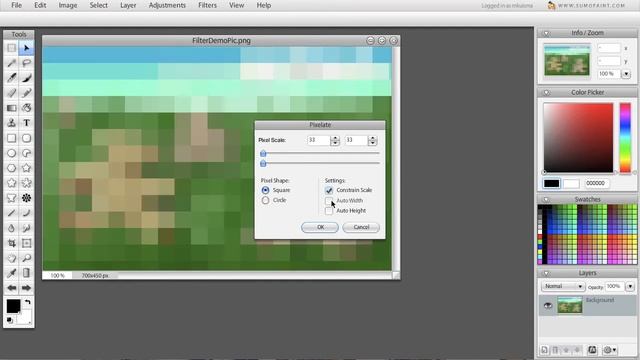Choose the Clone Stamp tool

11,123
